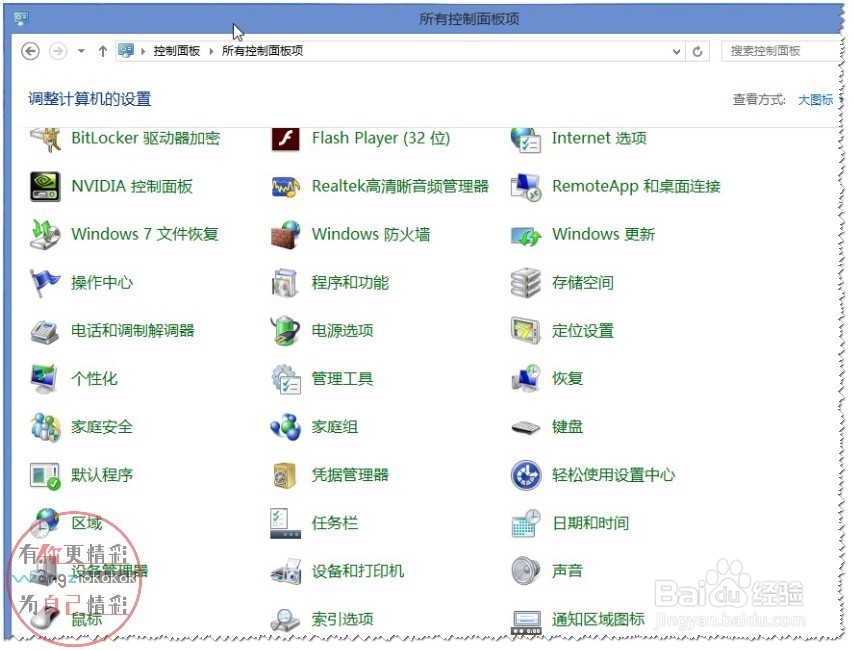Click the 电源选项 text label
The image size is (854, 650).
point(342,330)
